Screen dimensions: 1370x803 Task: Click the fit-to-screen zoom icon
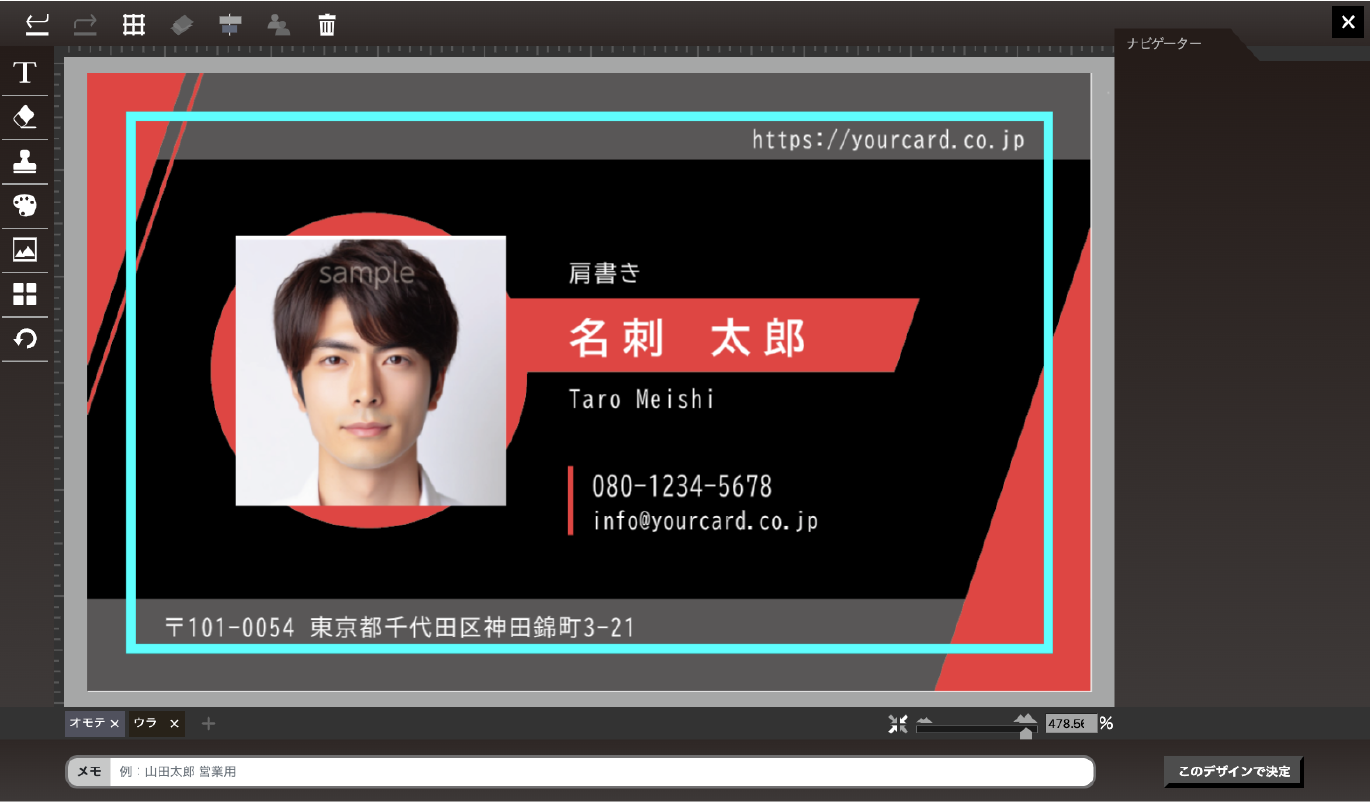tap(897, 723)
